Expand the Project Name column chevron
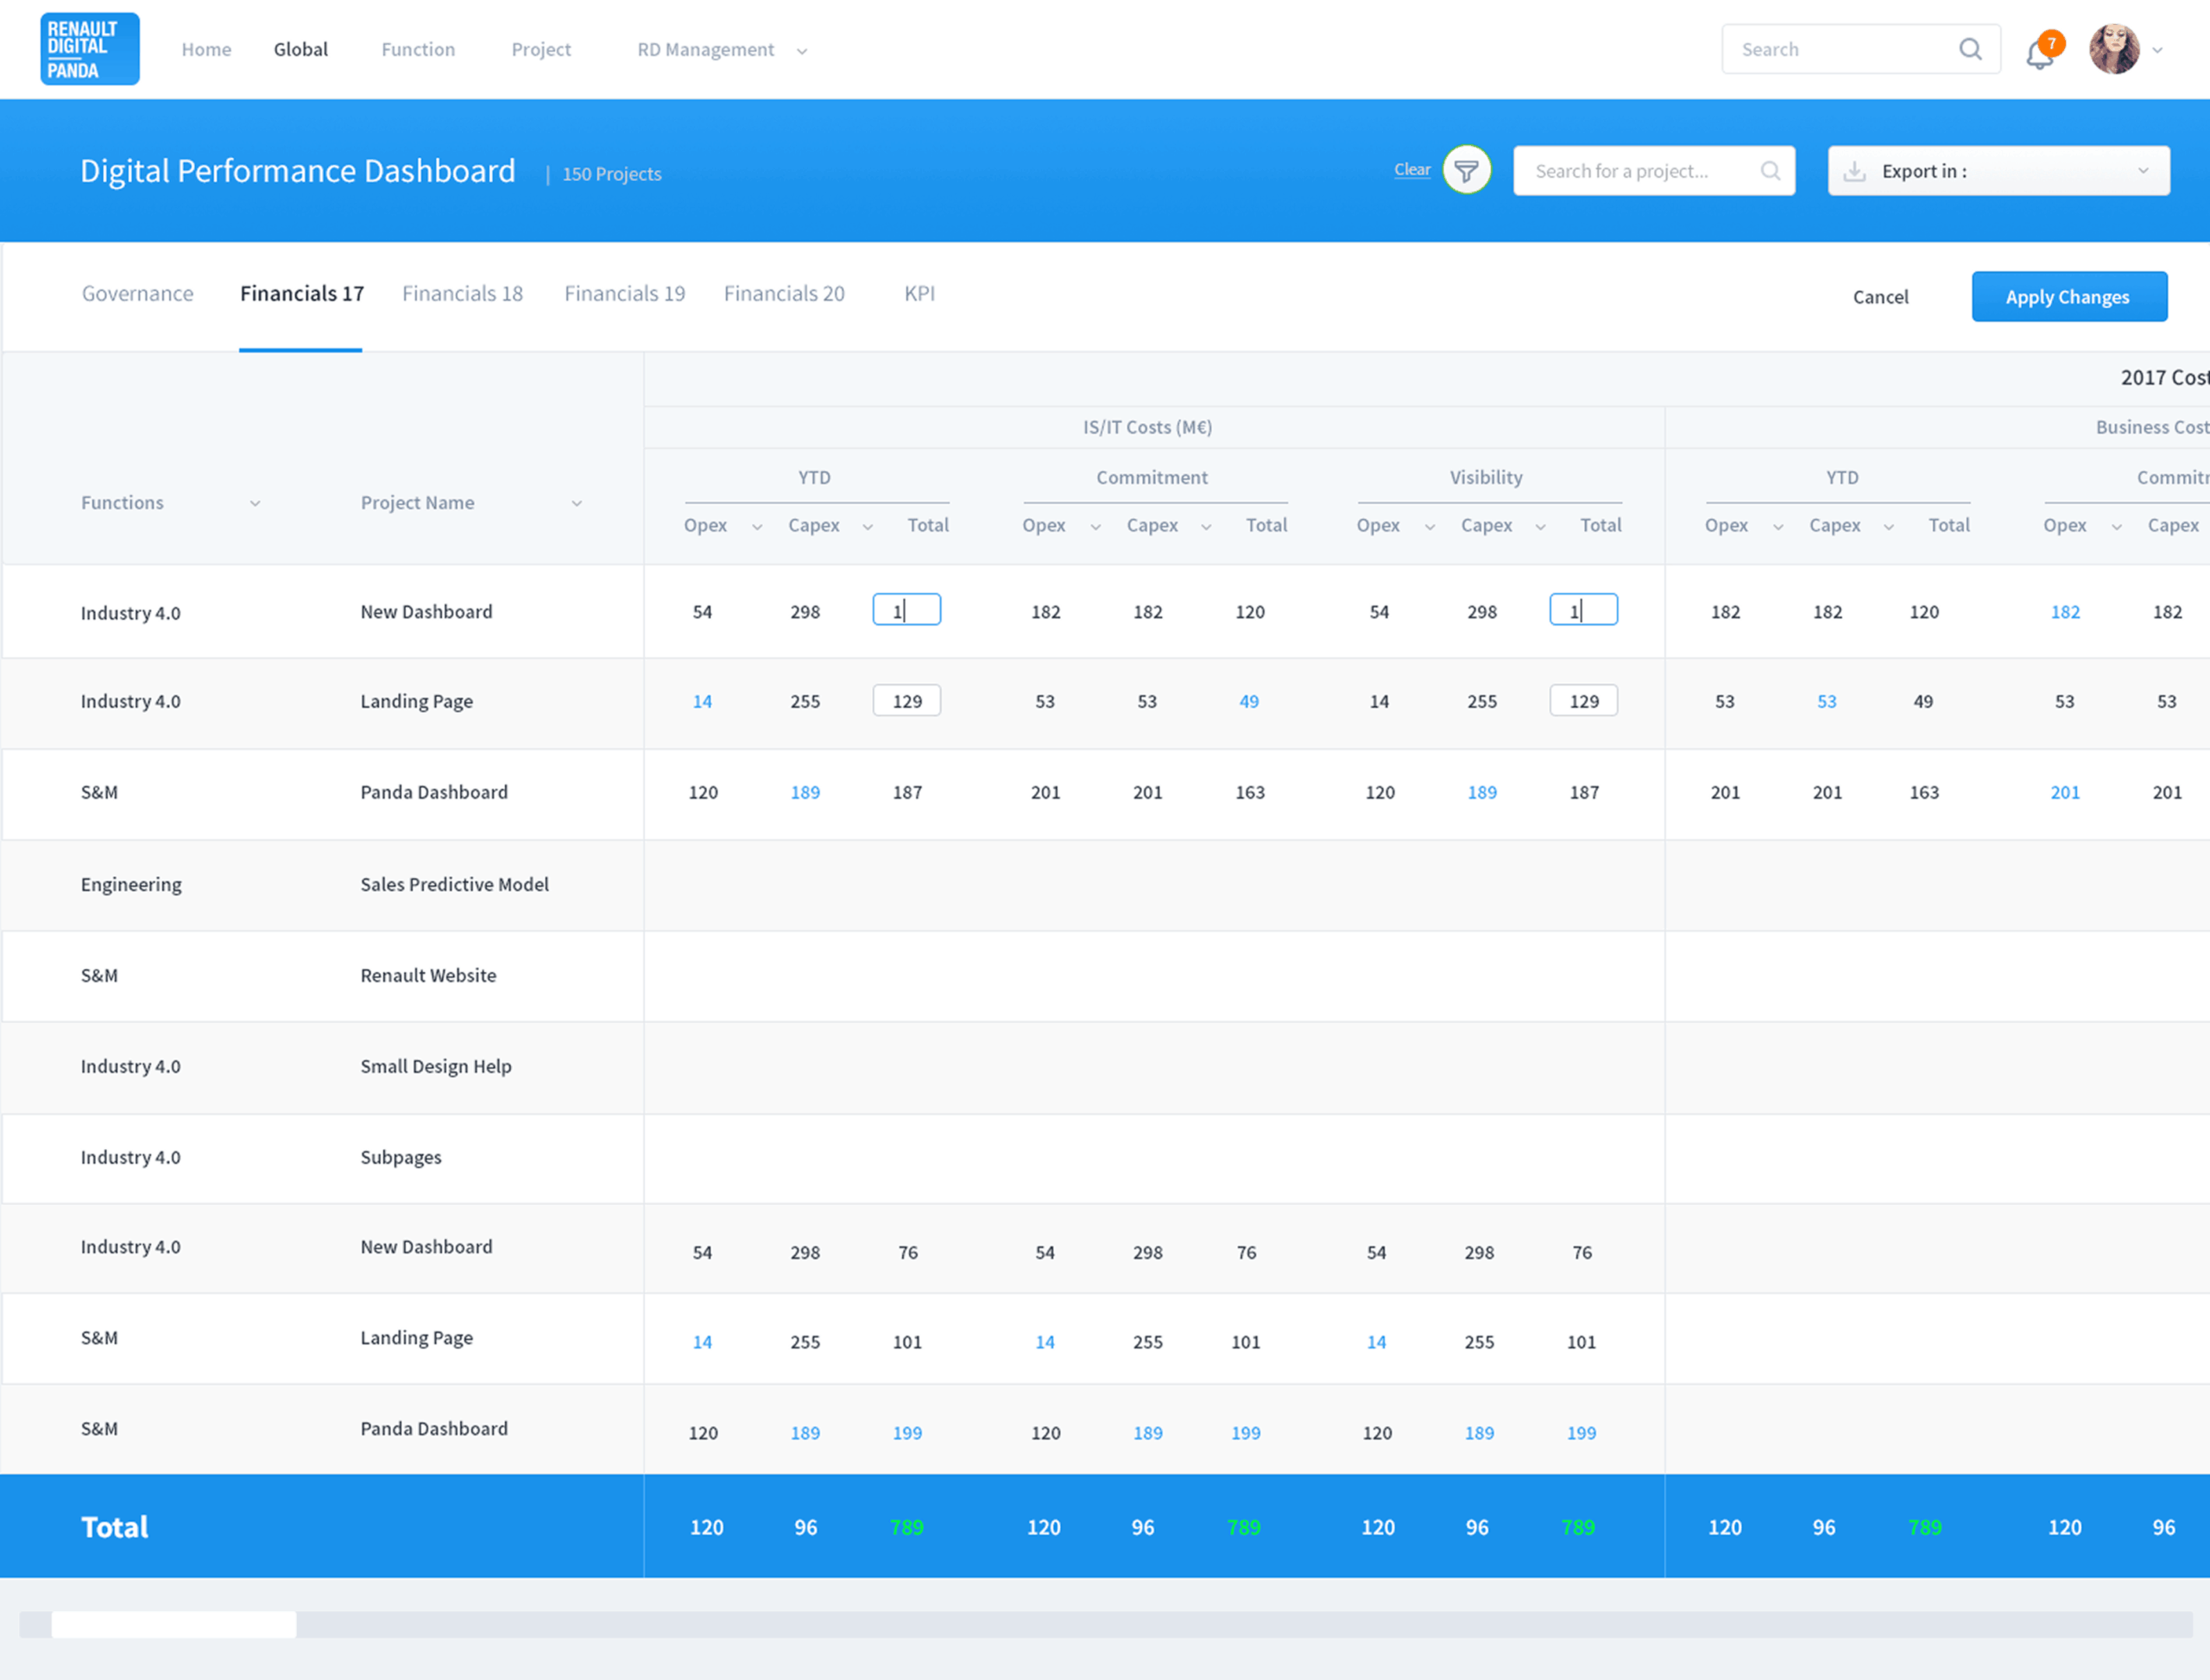 (577, 503)
